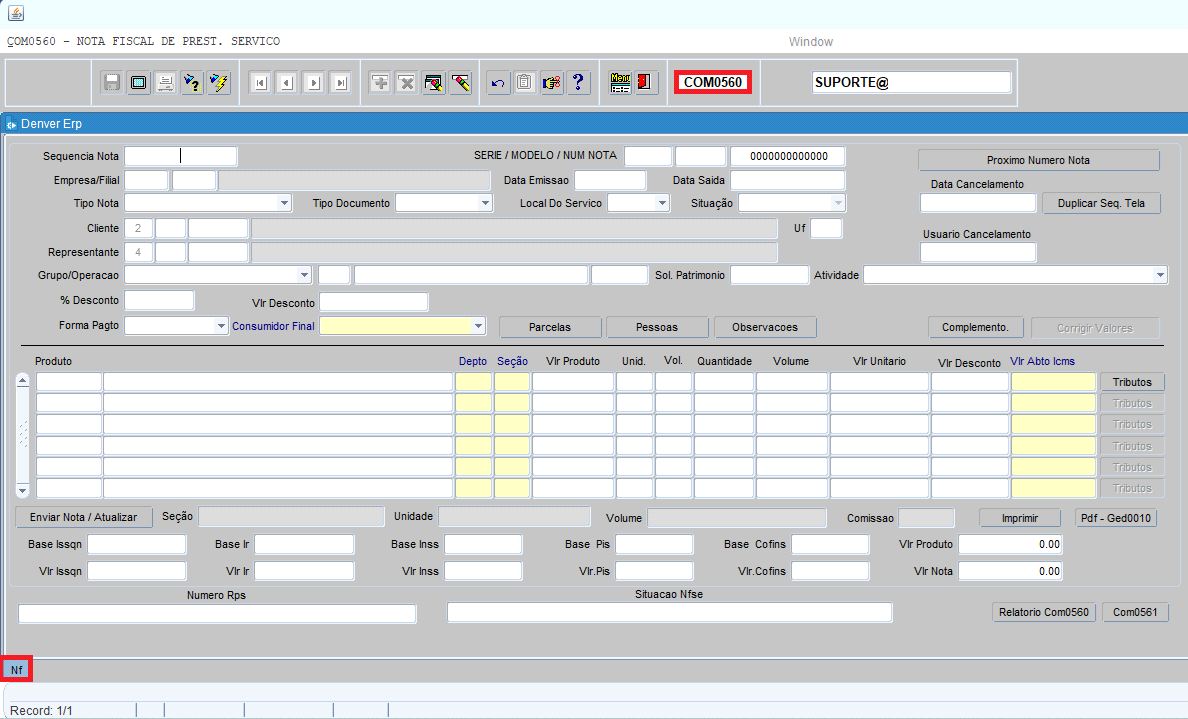Image resolution: width=1188 pixels, height=719 pixels.
Task: Click the Insert Record plus icon
Action: (x=380, y=82)
